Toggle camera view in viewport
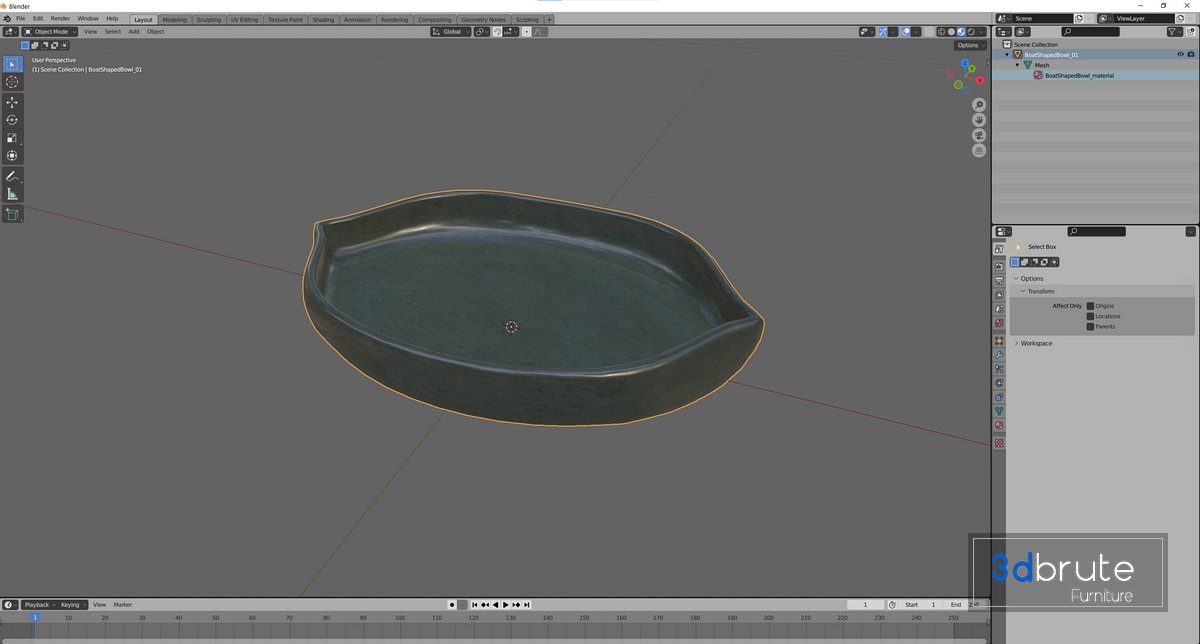Viewport: 1200px width, 644px height. [x=979, y=135]
